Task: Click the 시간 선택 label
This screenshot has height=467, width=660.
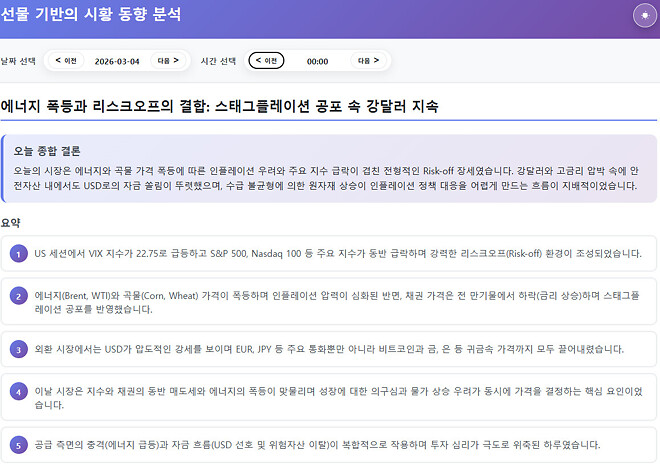Action: click(218, 61)
